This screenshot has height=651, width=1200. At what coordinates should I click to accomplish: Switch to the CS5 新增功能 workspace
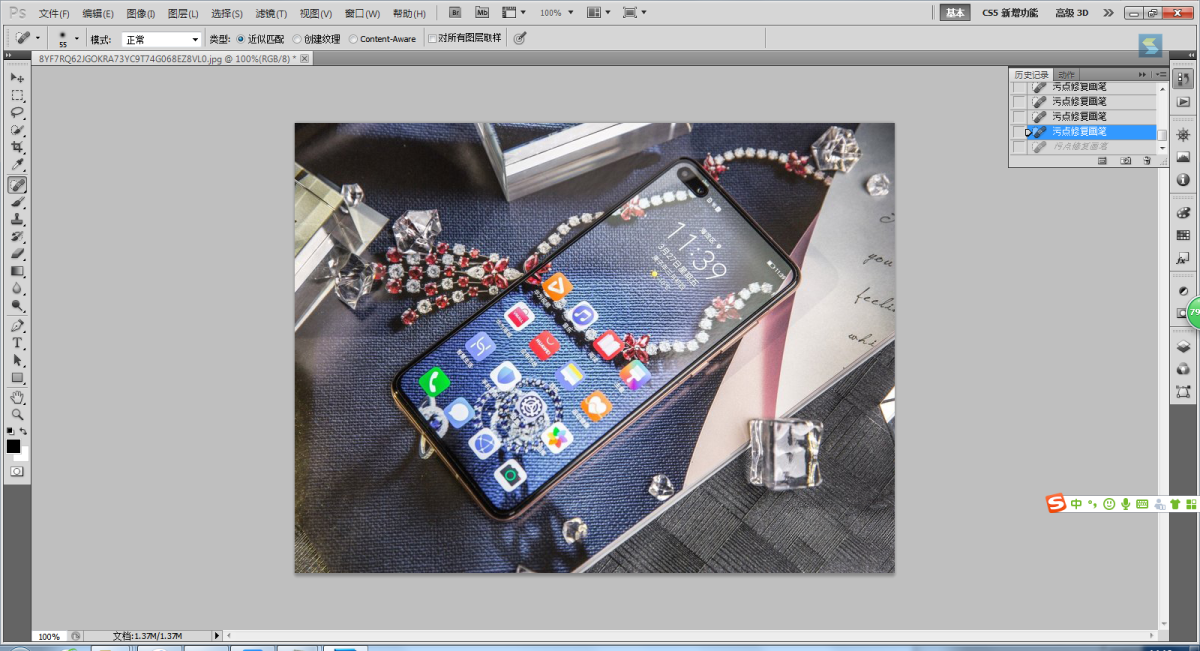(x=1011, y=13)
